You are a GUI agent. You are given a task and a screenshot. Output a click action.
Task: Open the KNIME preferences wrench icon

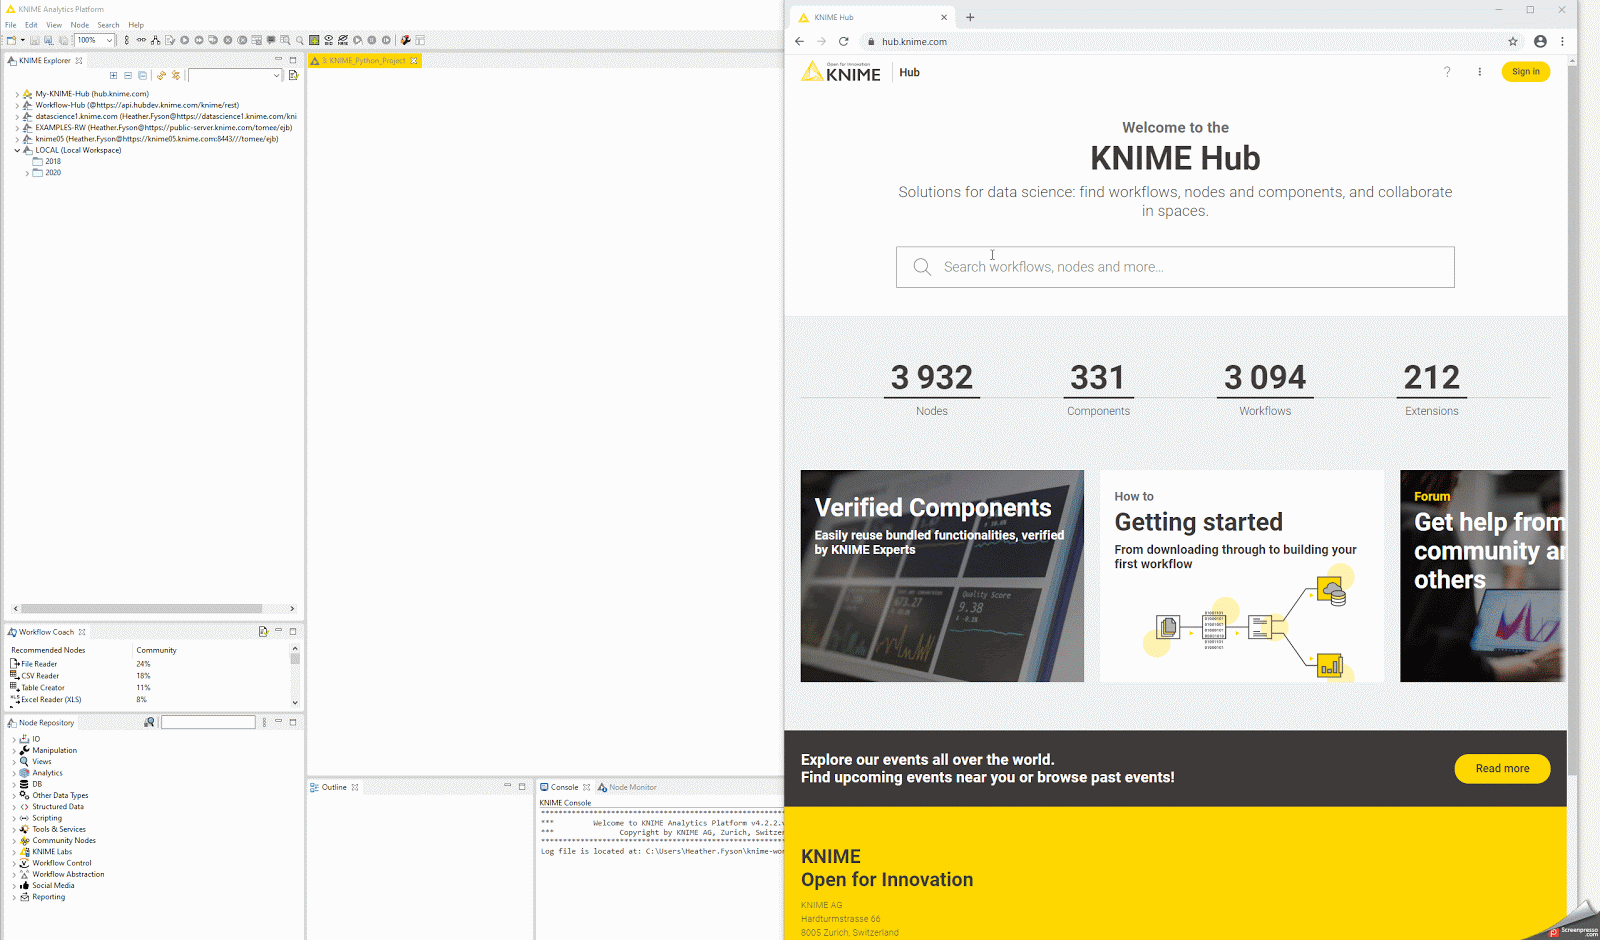click(x=405, y=40)
